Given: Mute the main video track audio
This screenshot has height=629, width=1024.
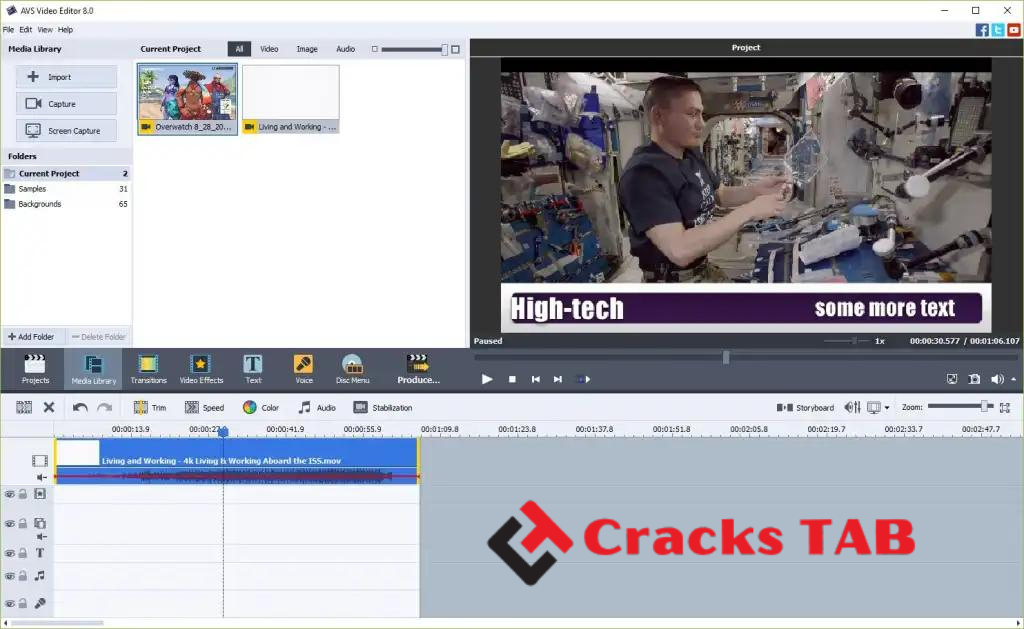Looking at the screenshot, I should 41,477.
